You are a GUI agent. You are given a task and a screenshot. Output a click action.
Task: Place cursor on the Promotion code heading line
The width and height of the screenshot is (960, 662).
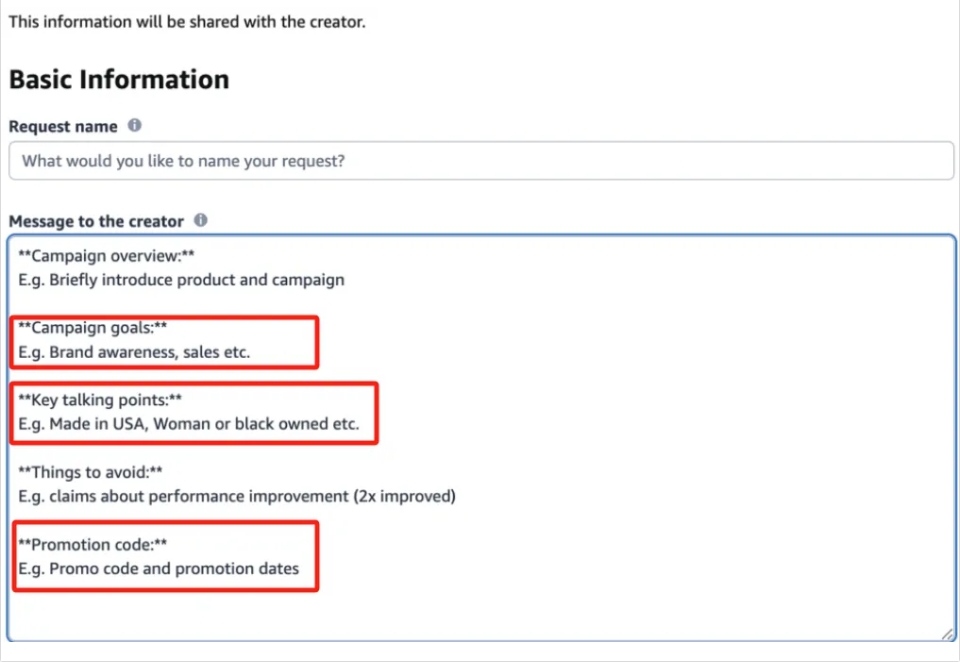pos(92,544)
